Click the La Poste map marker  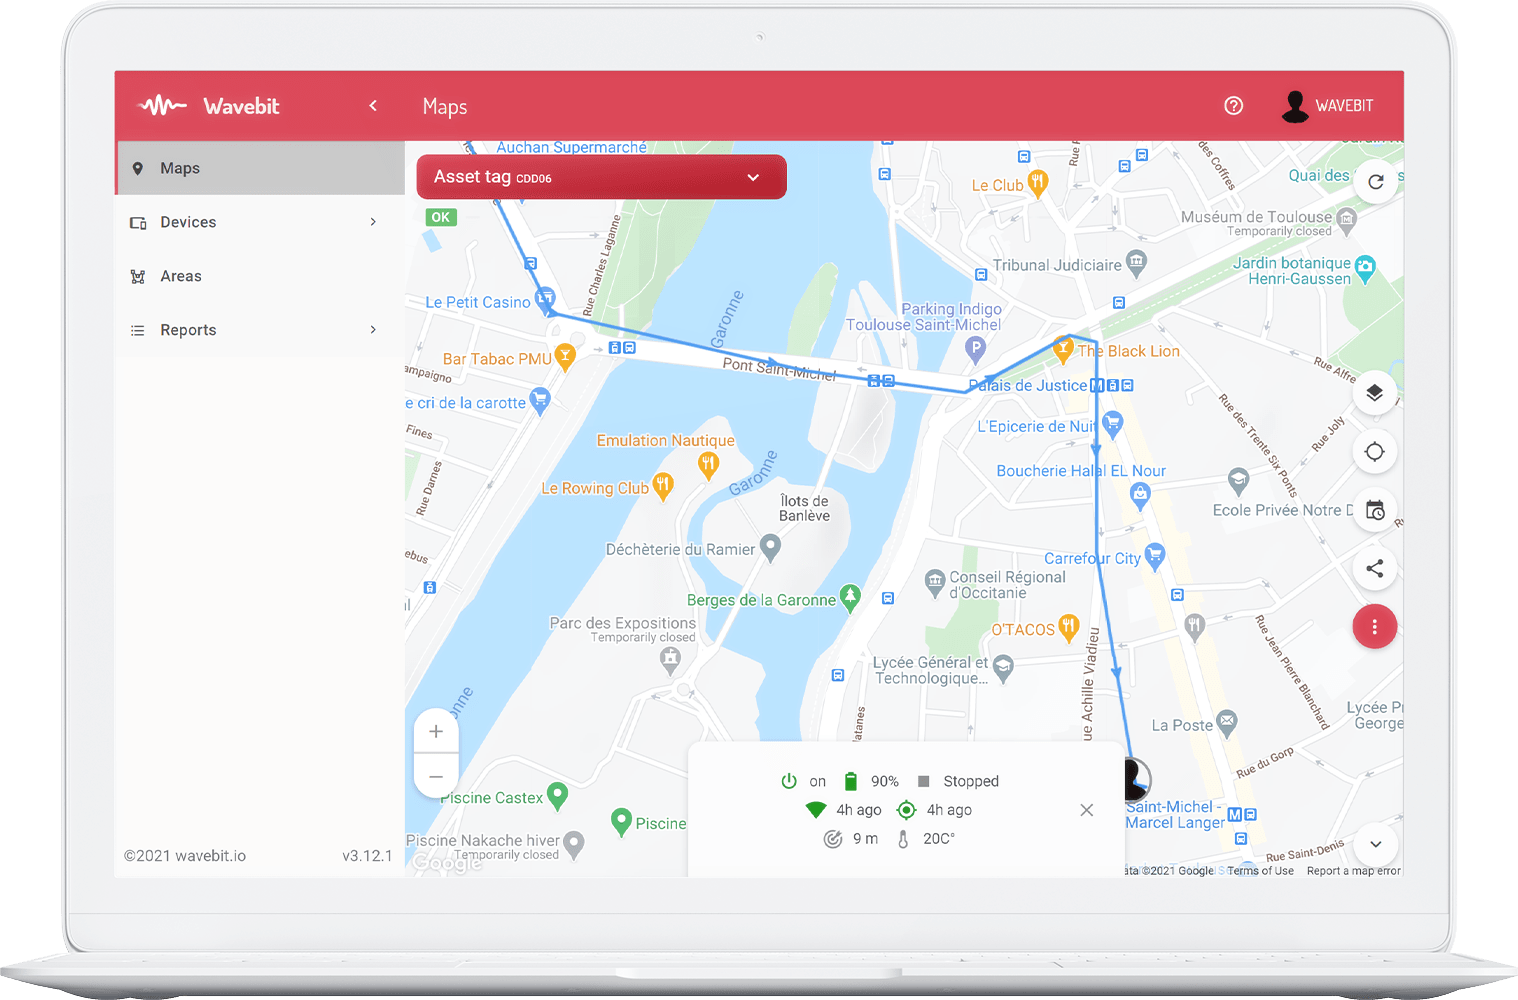click(x=1227, y=723)
